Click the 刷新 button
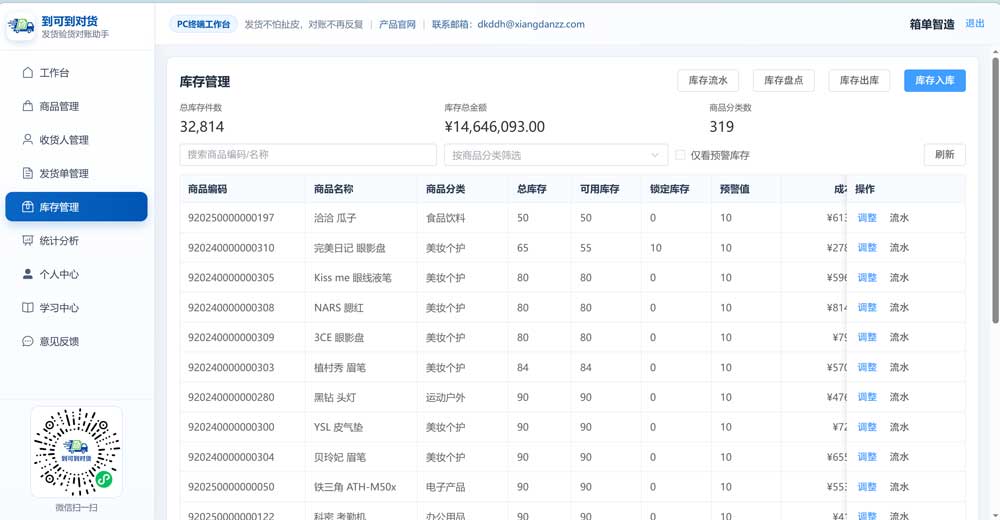Screen dimensions: 1000x520 click(945, 154)
